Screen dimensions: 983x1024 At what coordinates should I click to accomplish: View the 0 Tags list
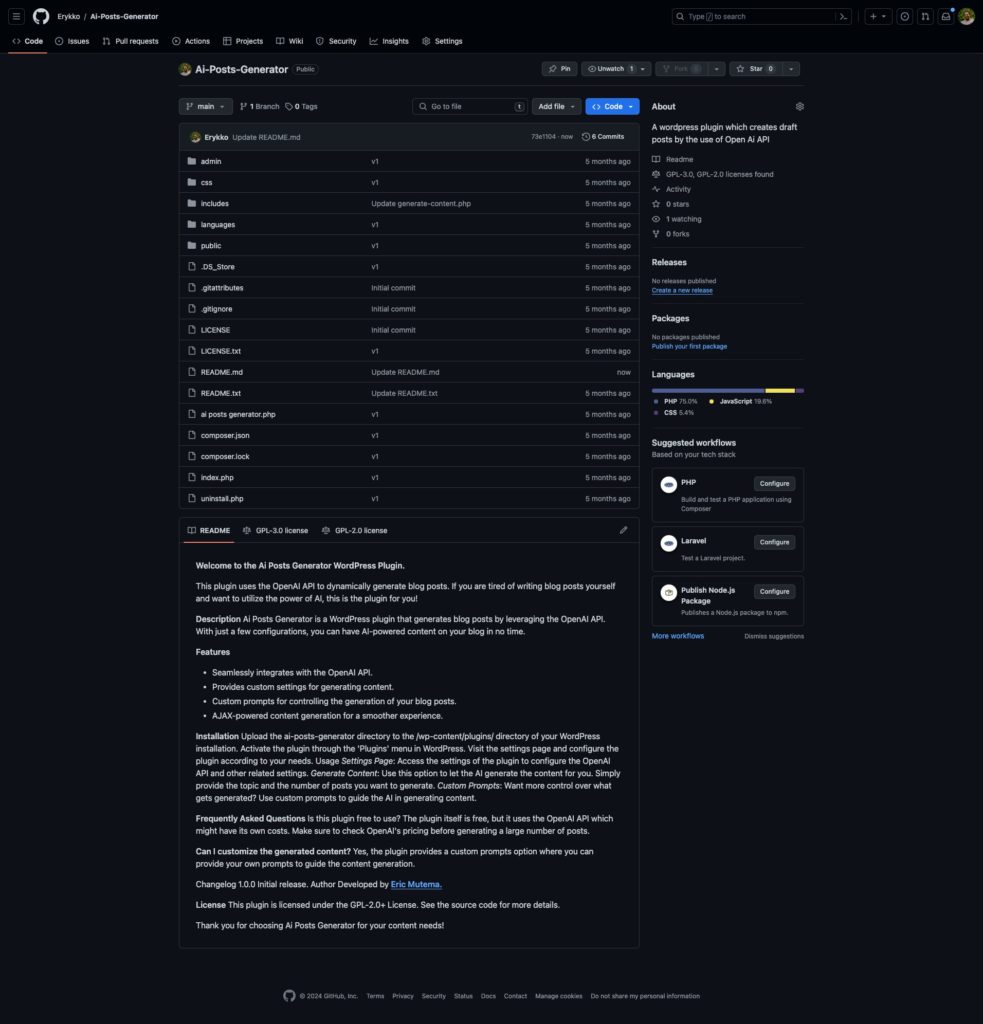click(301, 106)
